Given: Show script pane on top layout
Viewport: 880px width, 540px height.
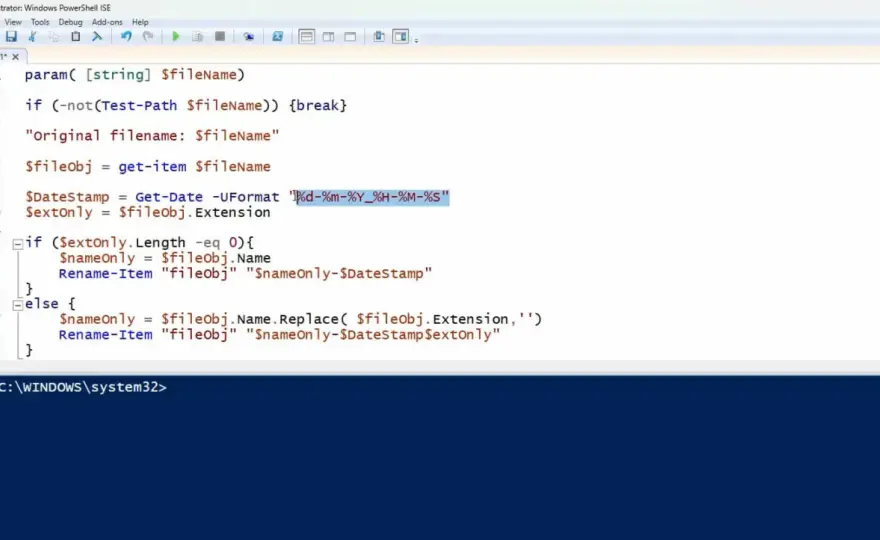Looking at the screenshot, I should 306,36.
